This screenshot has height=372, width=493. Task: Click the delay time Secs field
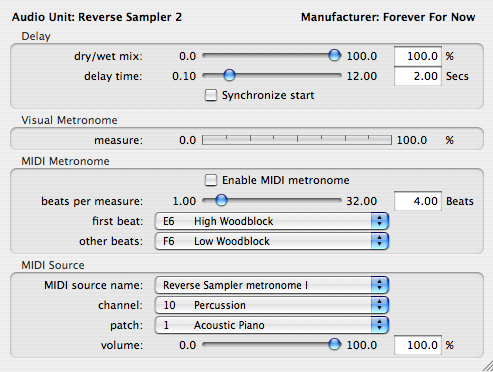(418, 76)
